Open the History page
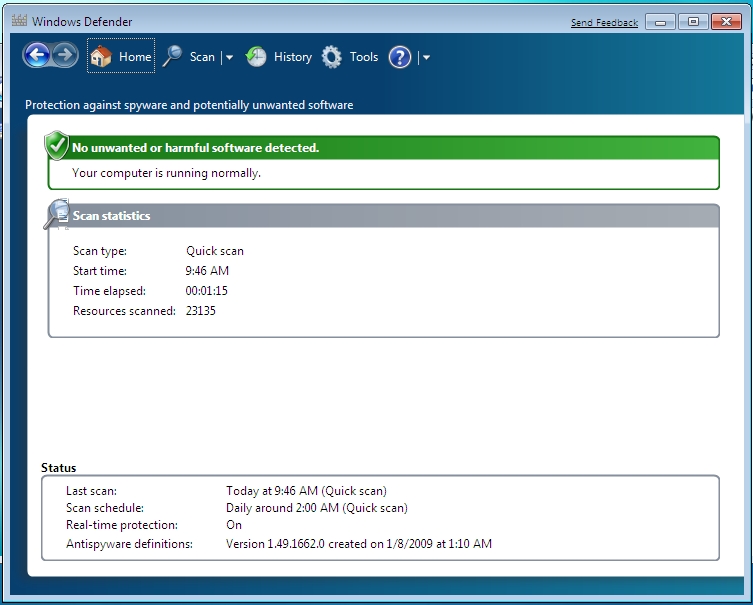Viewport: 753px width, 605px height. point(293,57)
